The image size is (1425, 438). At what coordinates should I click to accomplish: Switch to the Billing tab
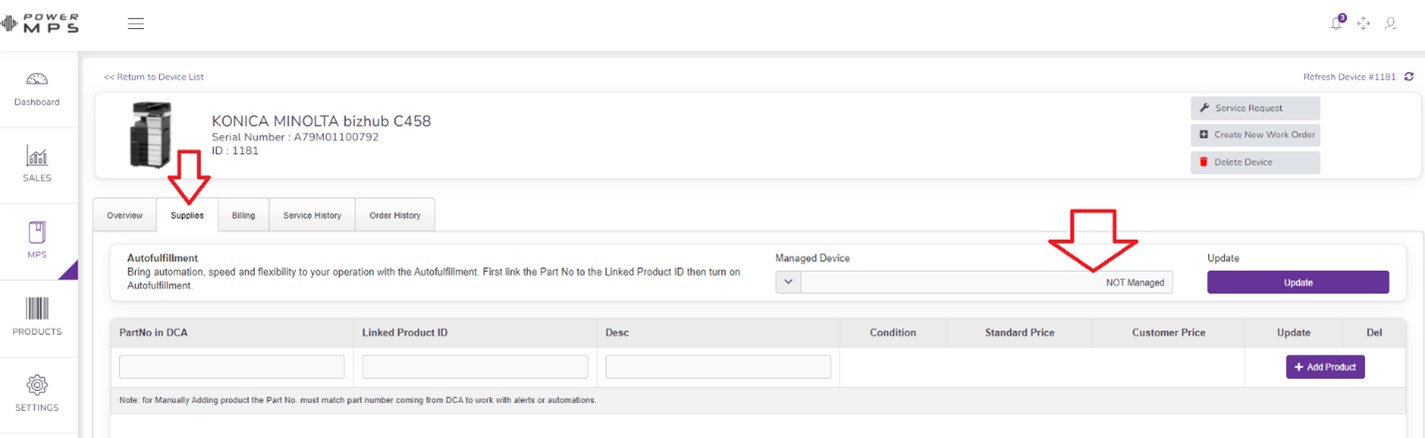point(243,215)
